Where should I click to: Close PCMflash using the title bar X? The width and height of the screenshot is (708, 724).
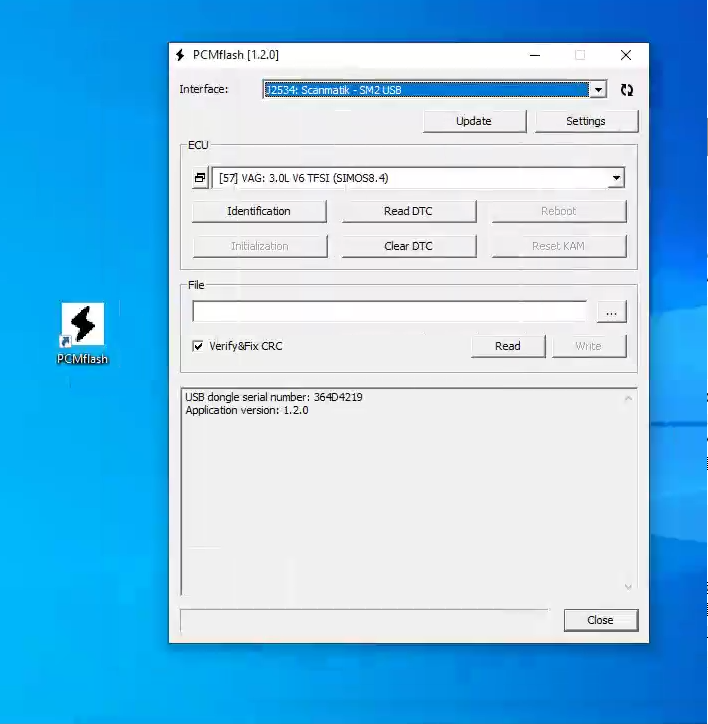(x=626, y=55)
